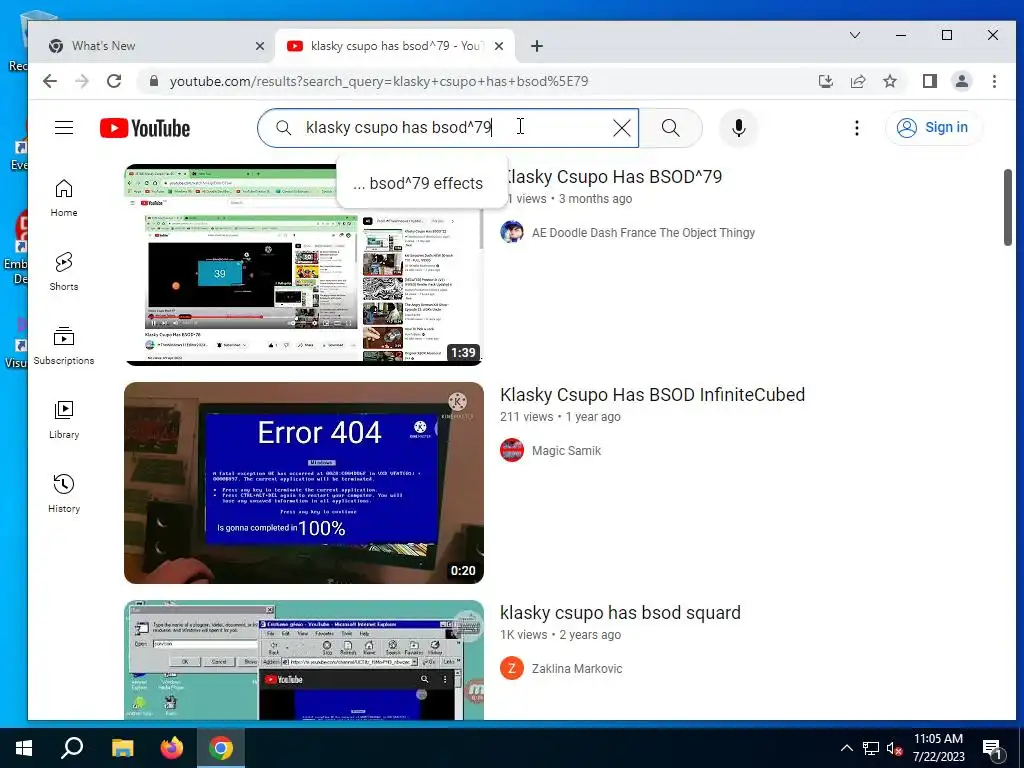Open Shorts in YouTube sidebar
1024x768 pixels.
point(64,272)
